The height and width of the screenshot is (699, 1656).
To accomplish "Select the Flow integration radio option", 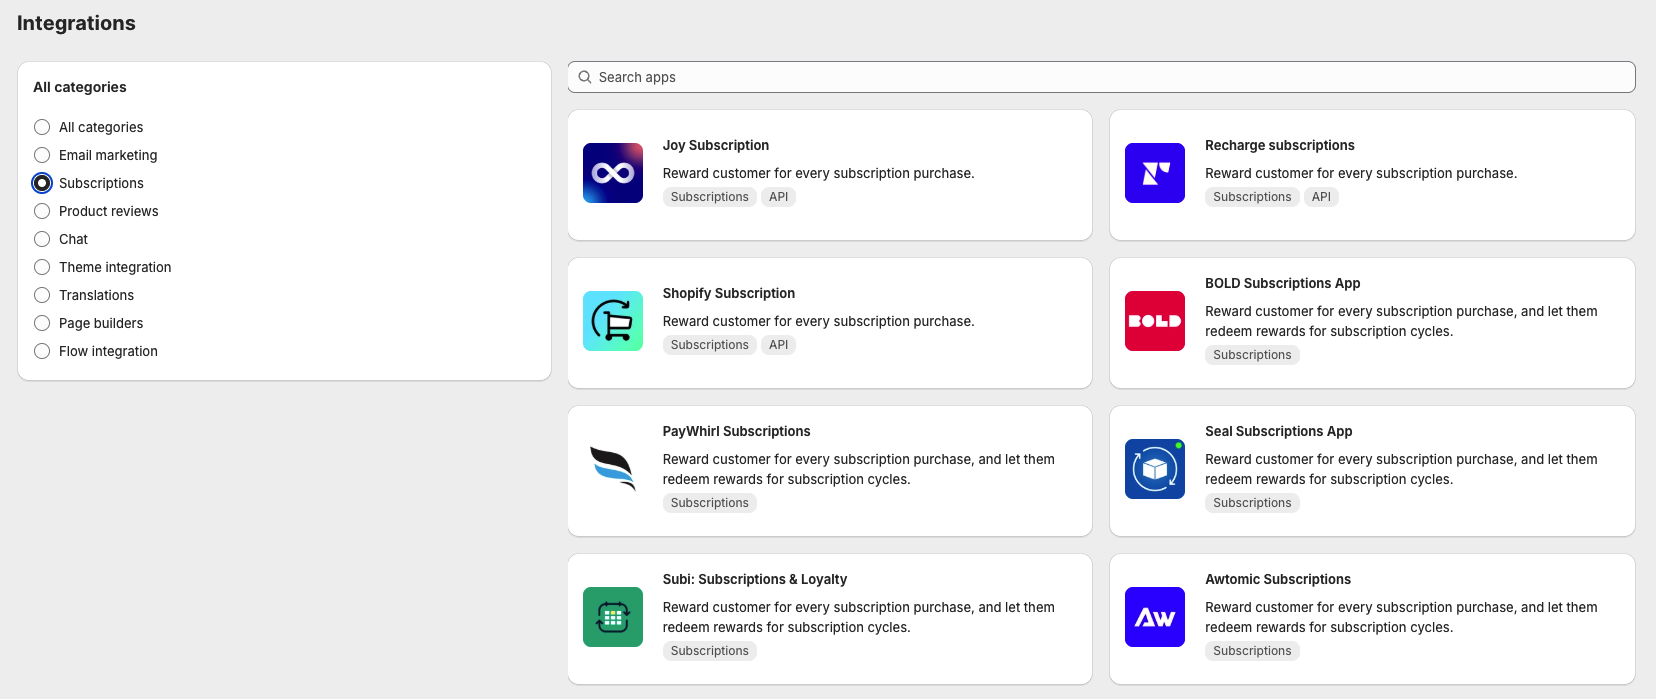I will [x=42, y=351].
